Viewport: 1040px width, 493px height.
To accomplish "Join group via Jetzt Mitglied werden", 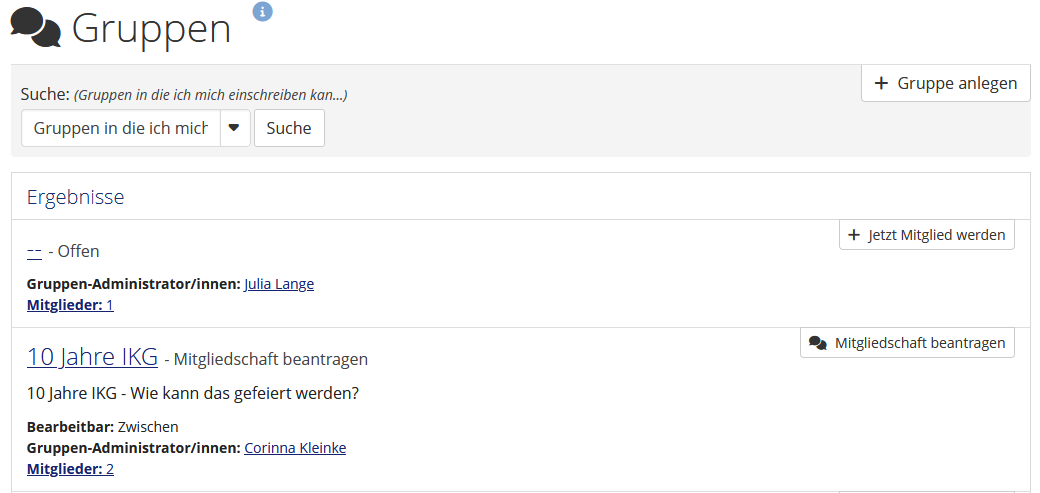I will click(x=927, y=235).
